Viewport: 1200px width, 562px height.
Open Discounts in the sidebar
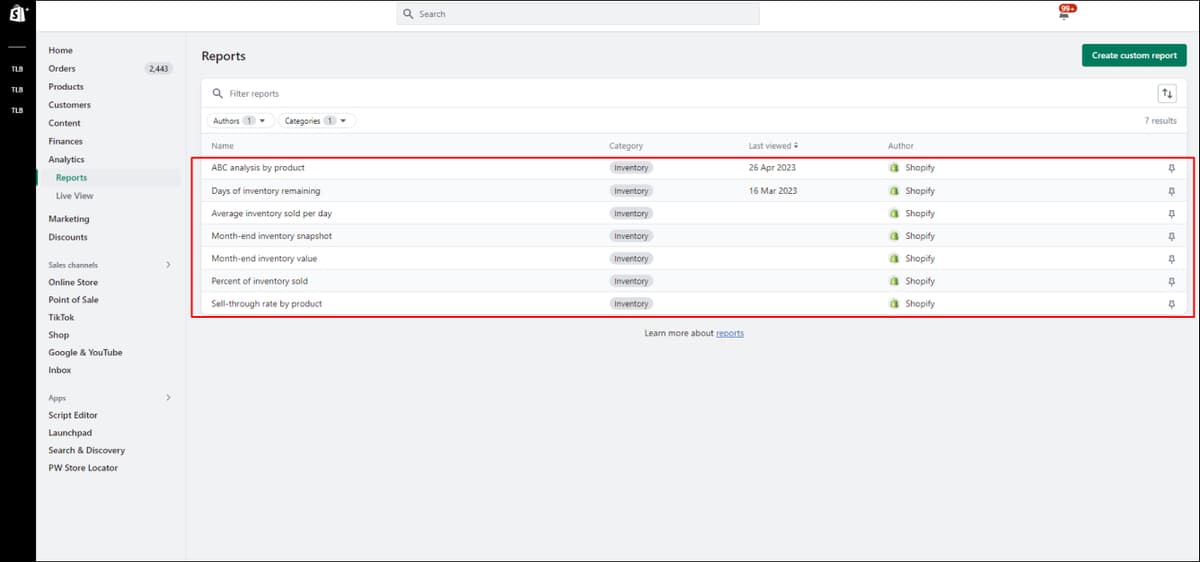(67, 237)
